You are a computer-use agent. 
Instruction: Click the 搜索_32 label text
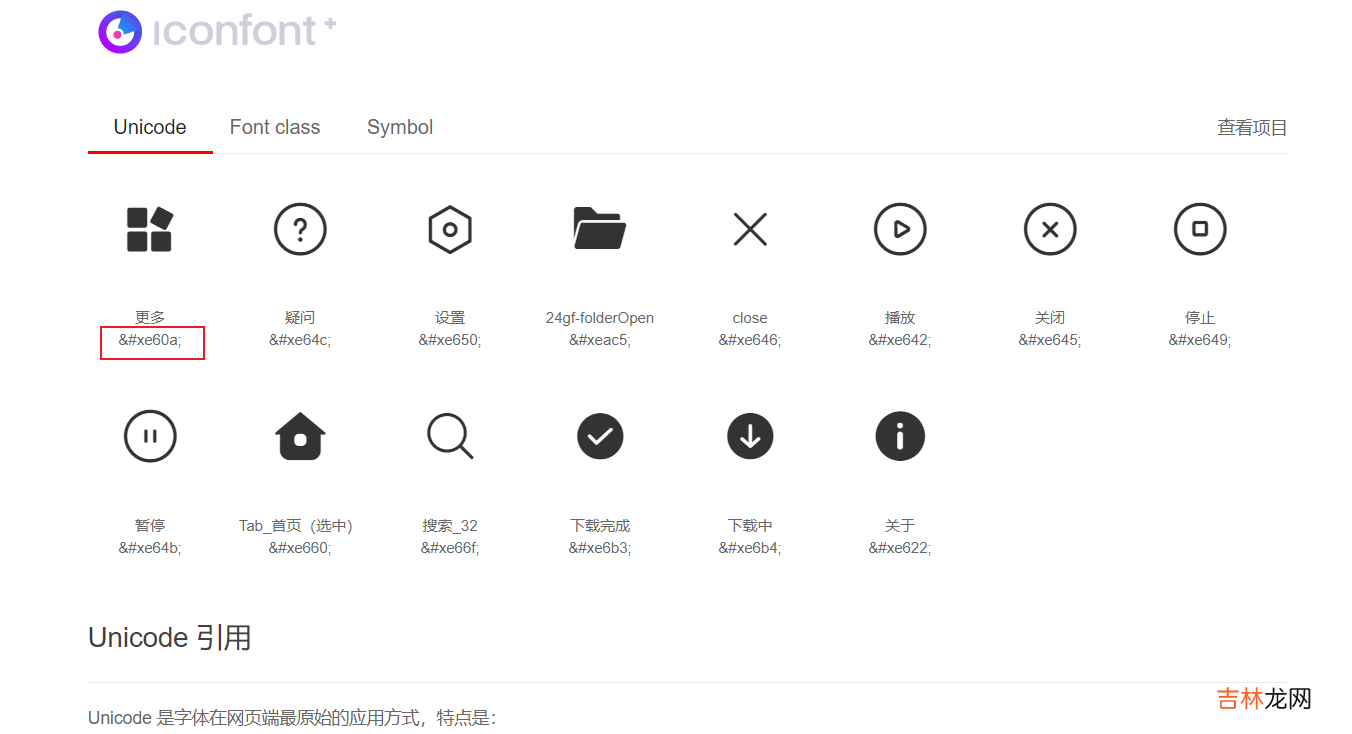point(450,526)
